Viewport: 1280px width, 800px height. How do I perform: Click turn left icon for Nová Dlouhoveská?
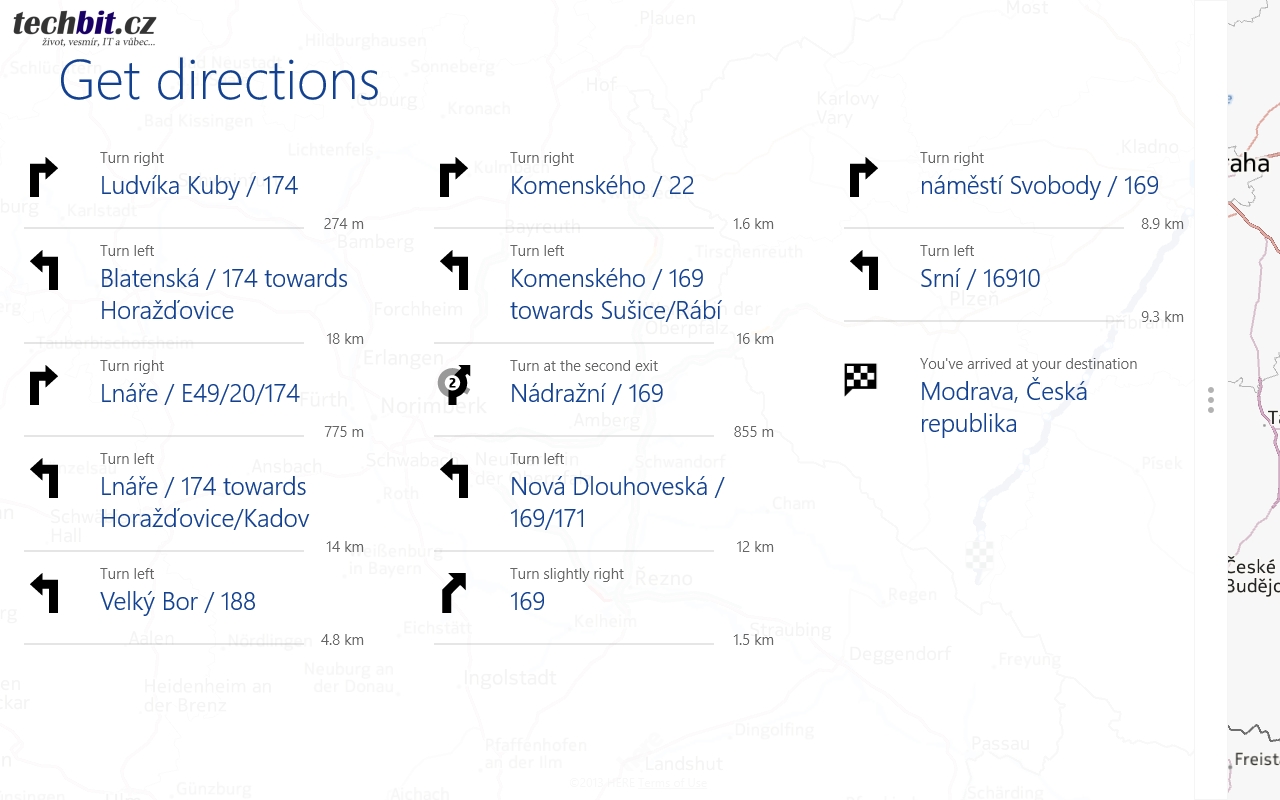[454, 478]
